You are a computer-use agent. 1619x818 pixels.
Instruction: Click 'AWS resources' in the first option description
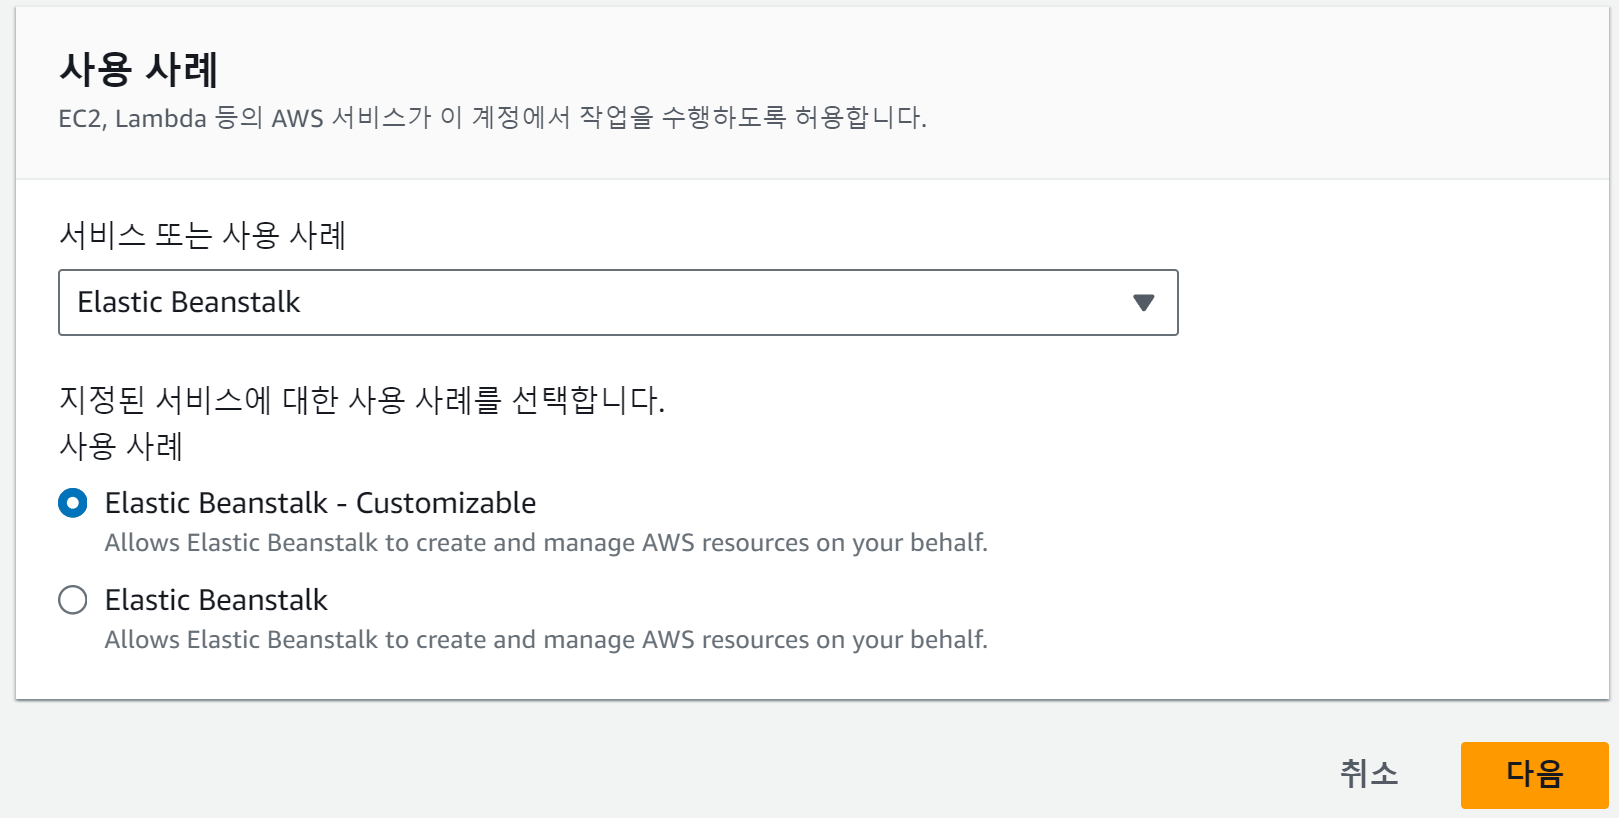[725, 543]
